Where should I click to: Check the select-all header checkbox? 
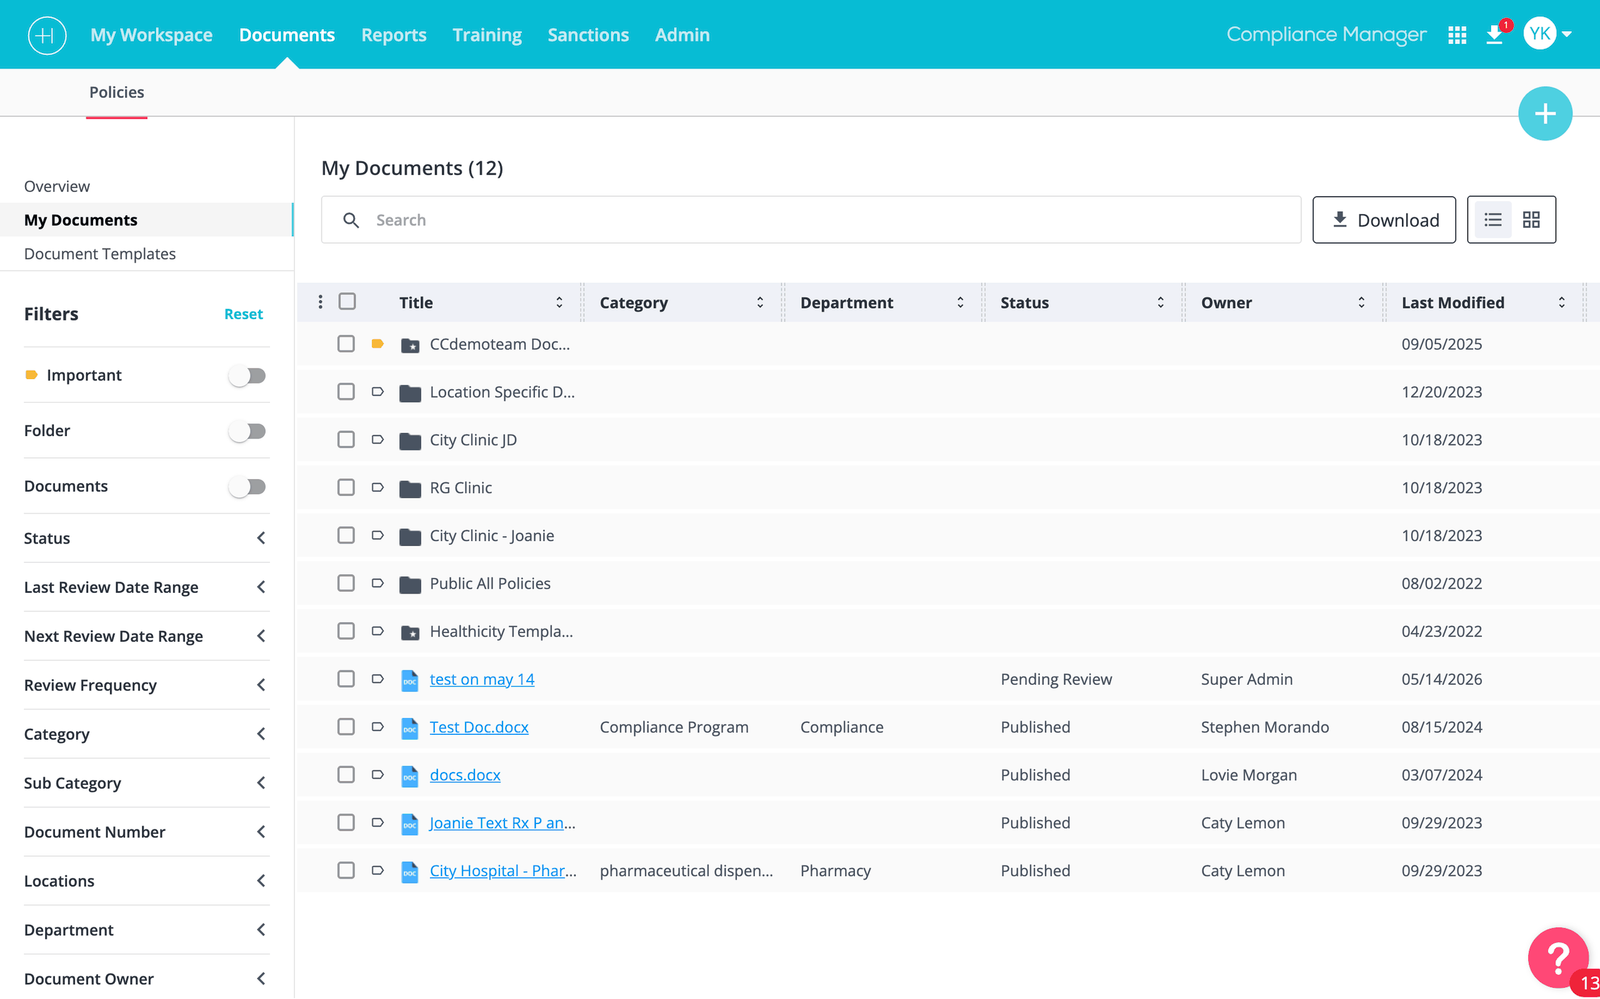click(x=347, y=301)
